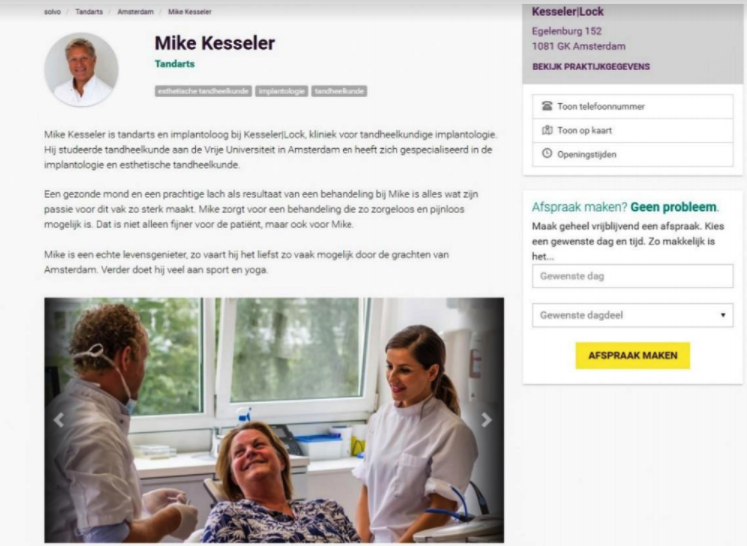747x546 pixels.
Task: Click the yellow AFSPRAAK MAKEN button
Action: (633, 355)
